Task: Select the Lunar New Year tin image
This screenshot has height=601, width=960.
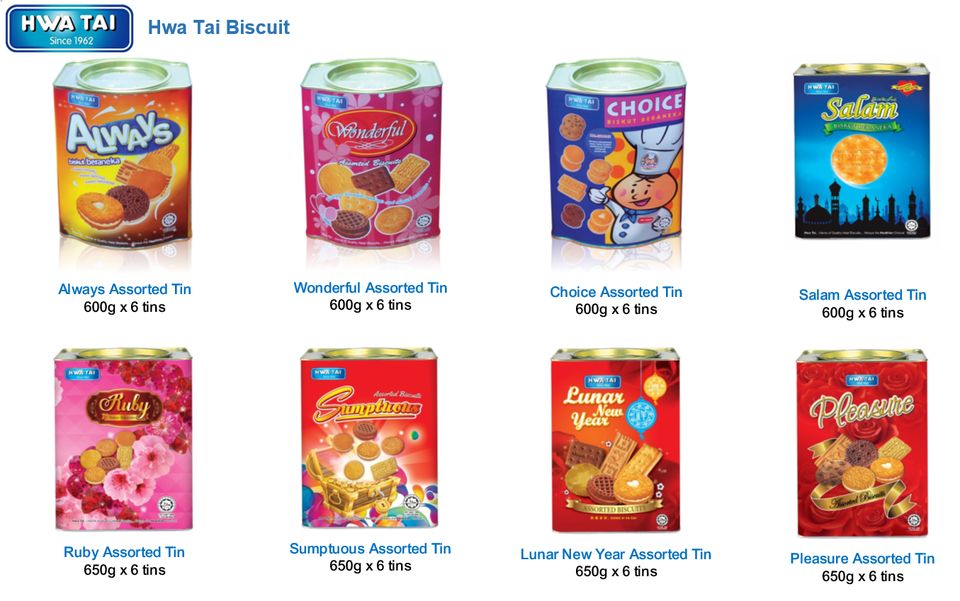Action: (616, 441)
